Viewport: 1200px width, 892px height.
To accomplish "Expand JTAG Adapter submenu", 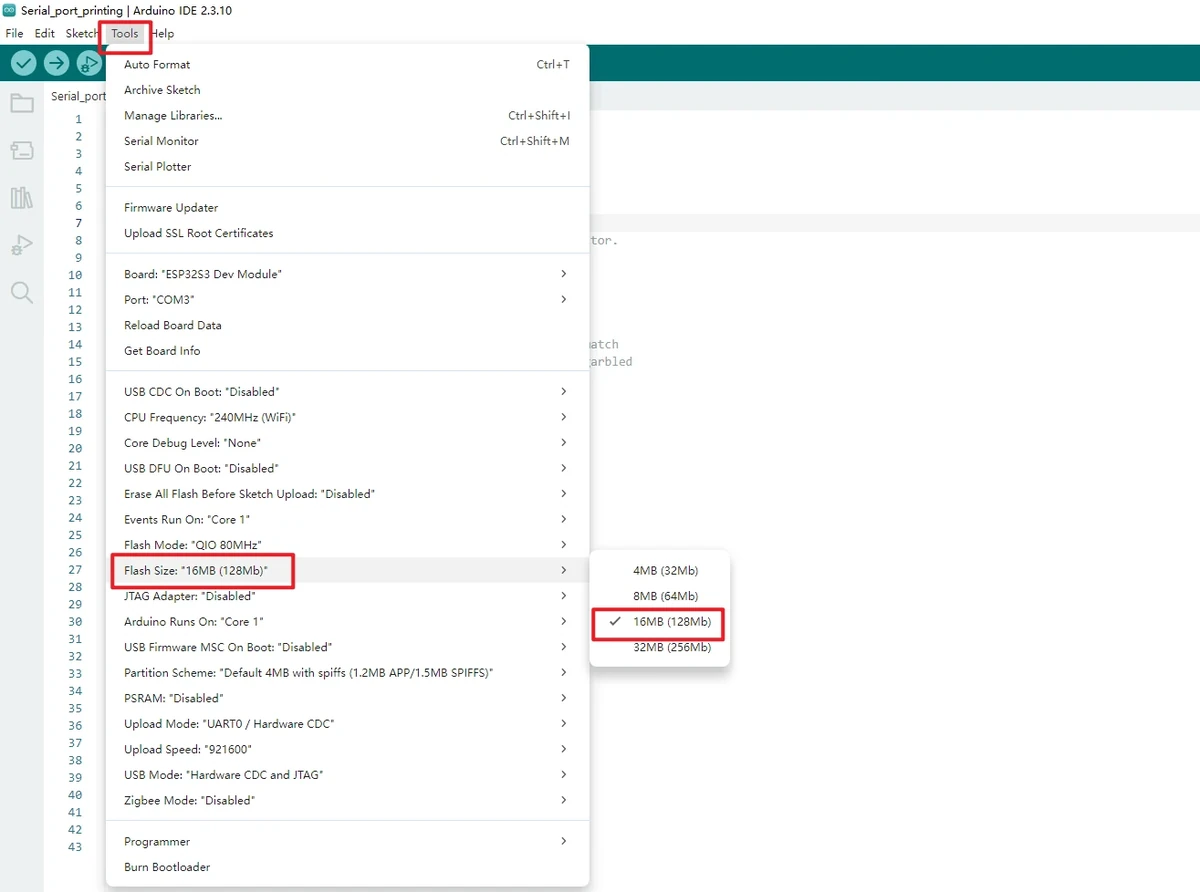I will [348, 596].
